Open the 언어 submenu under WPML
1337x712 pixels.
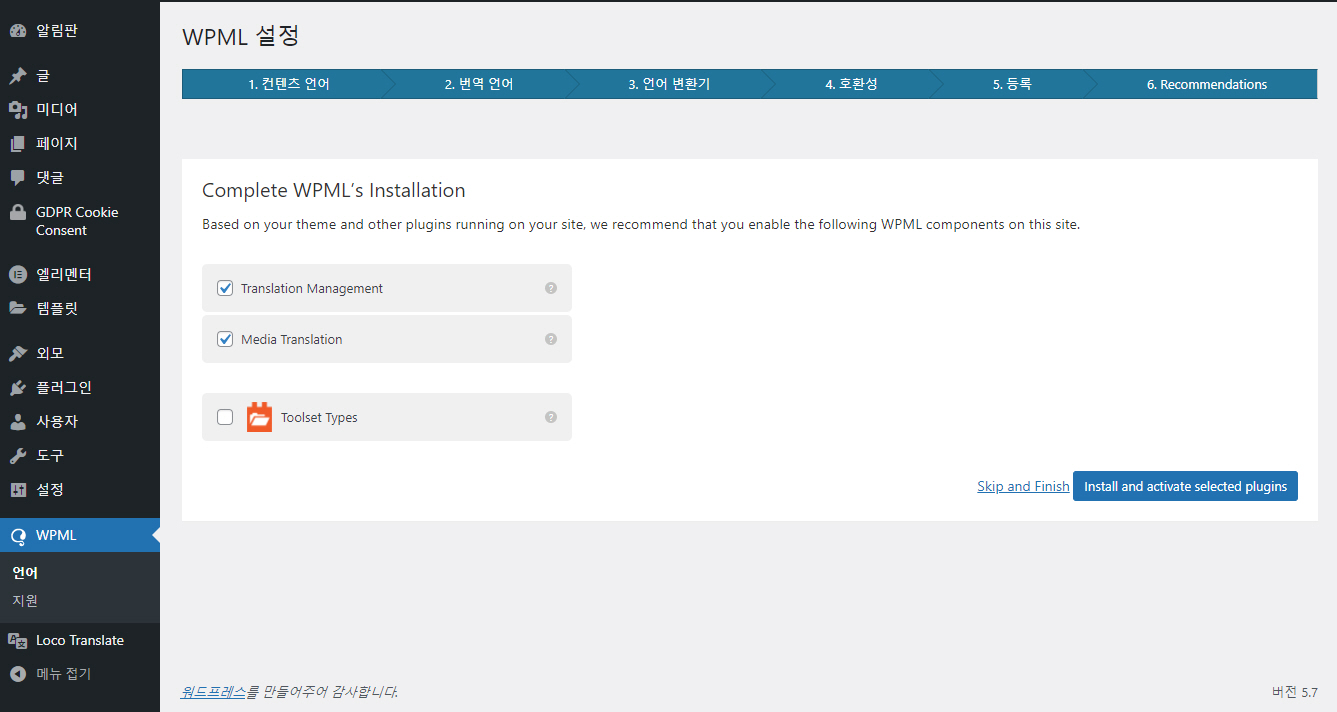pyautogui.click(x=25, y=573)
